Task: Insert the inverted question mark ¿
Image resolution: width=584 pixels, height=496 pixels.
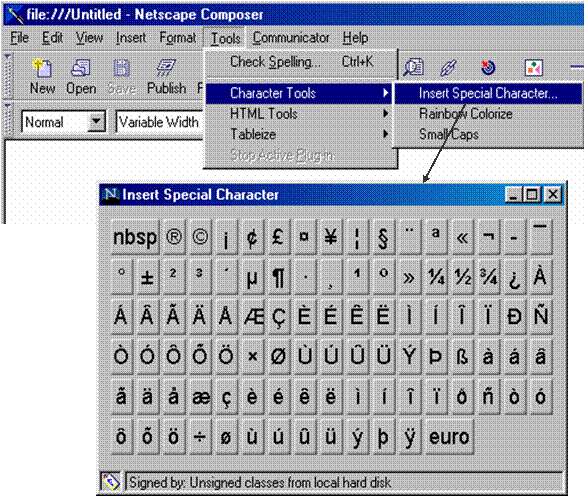Action: [x=514, y=277]
